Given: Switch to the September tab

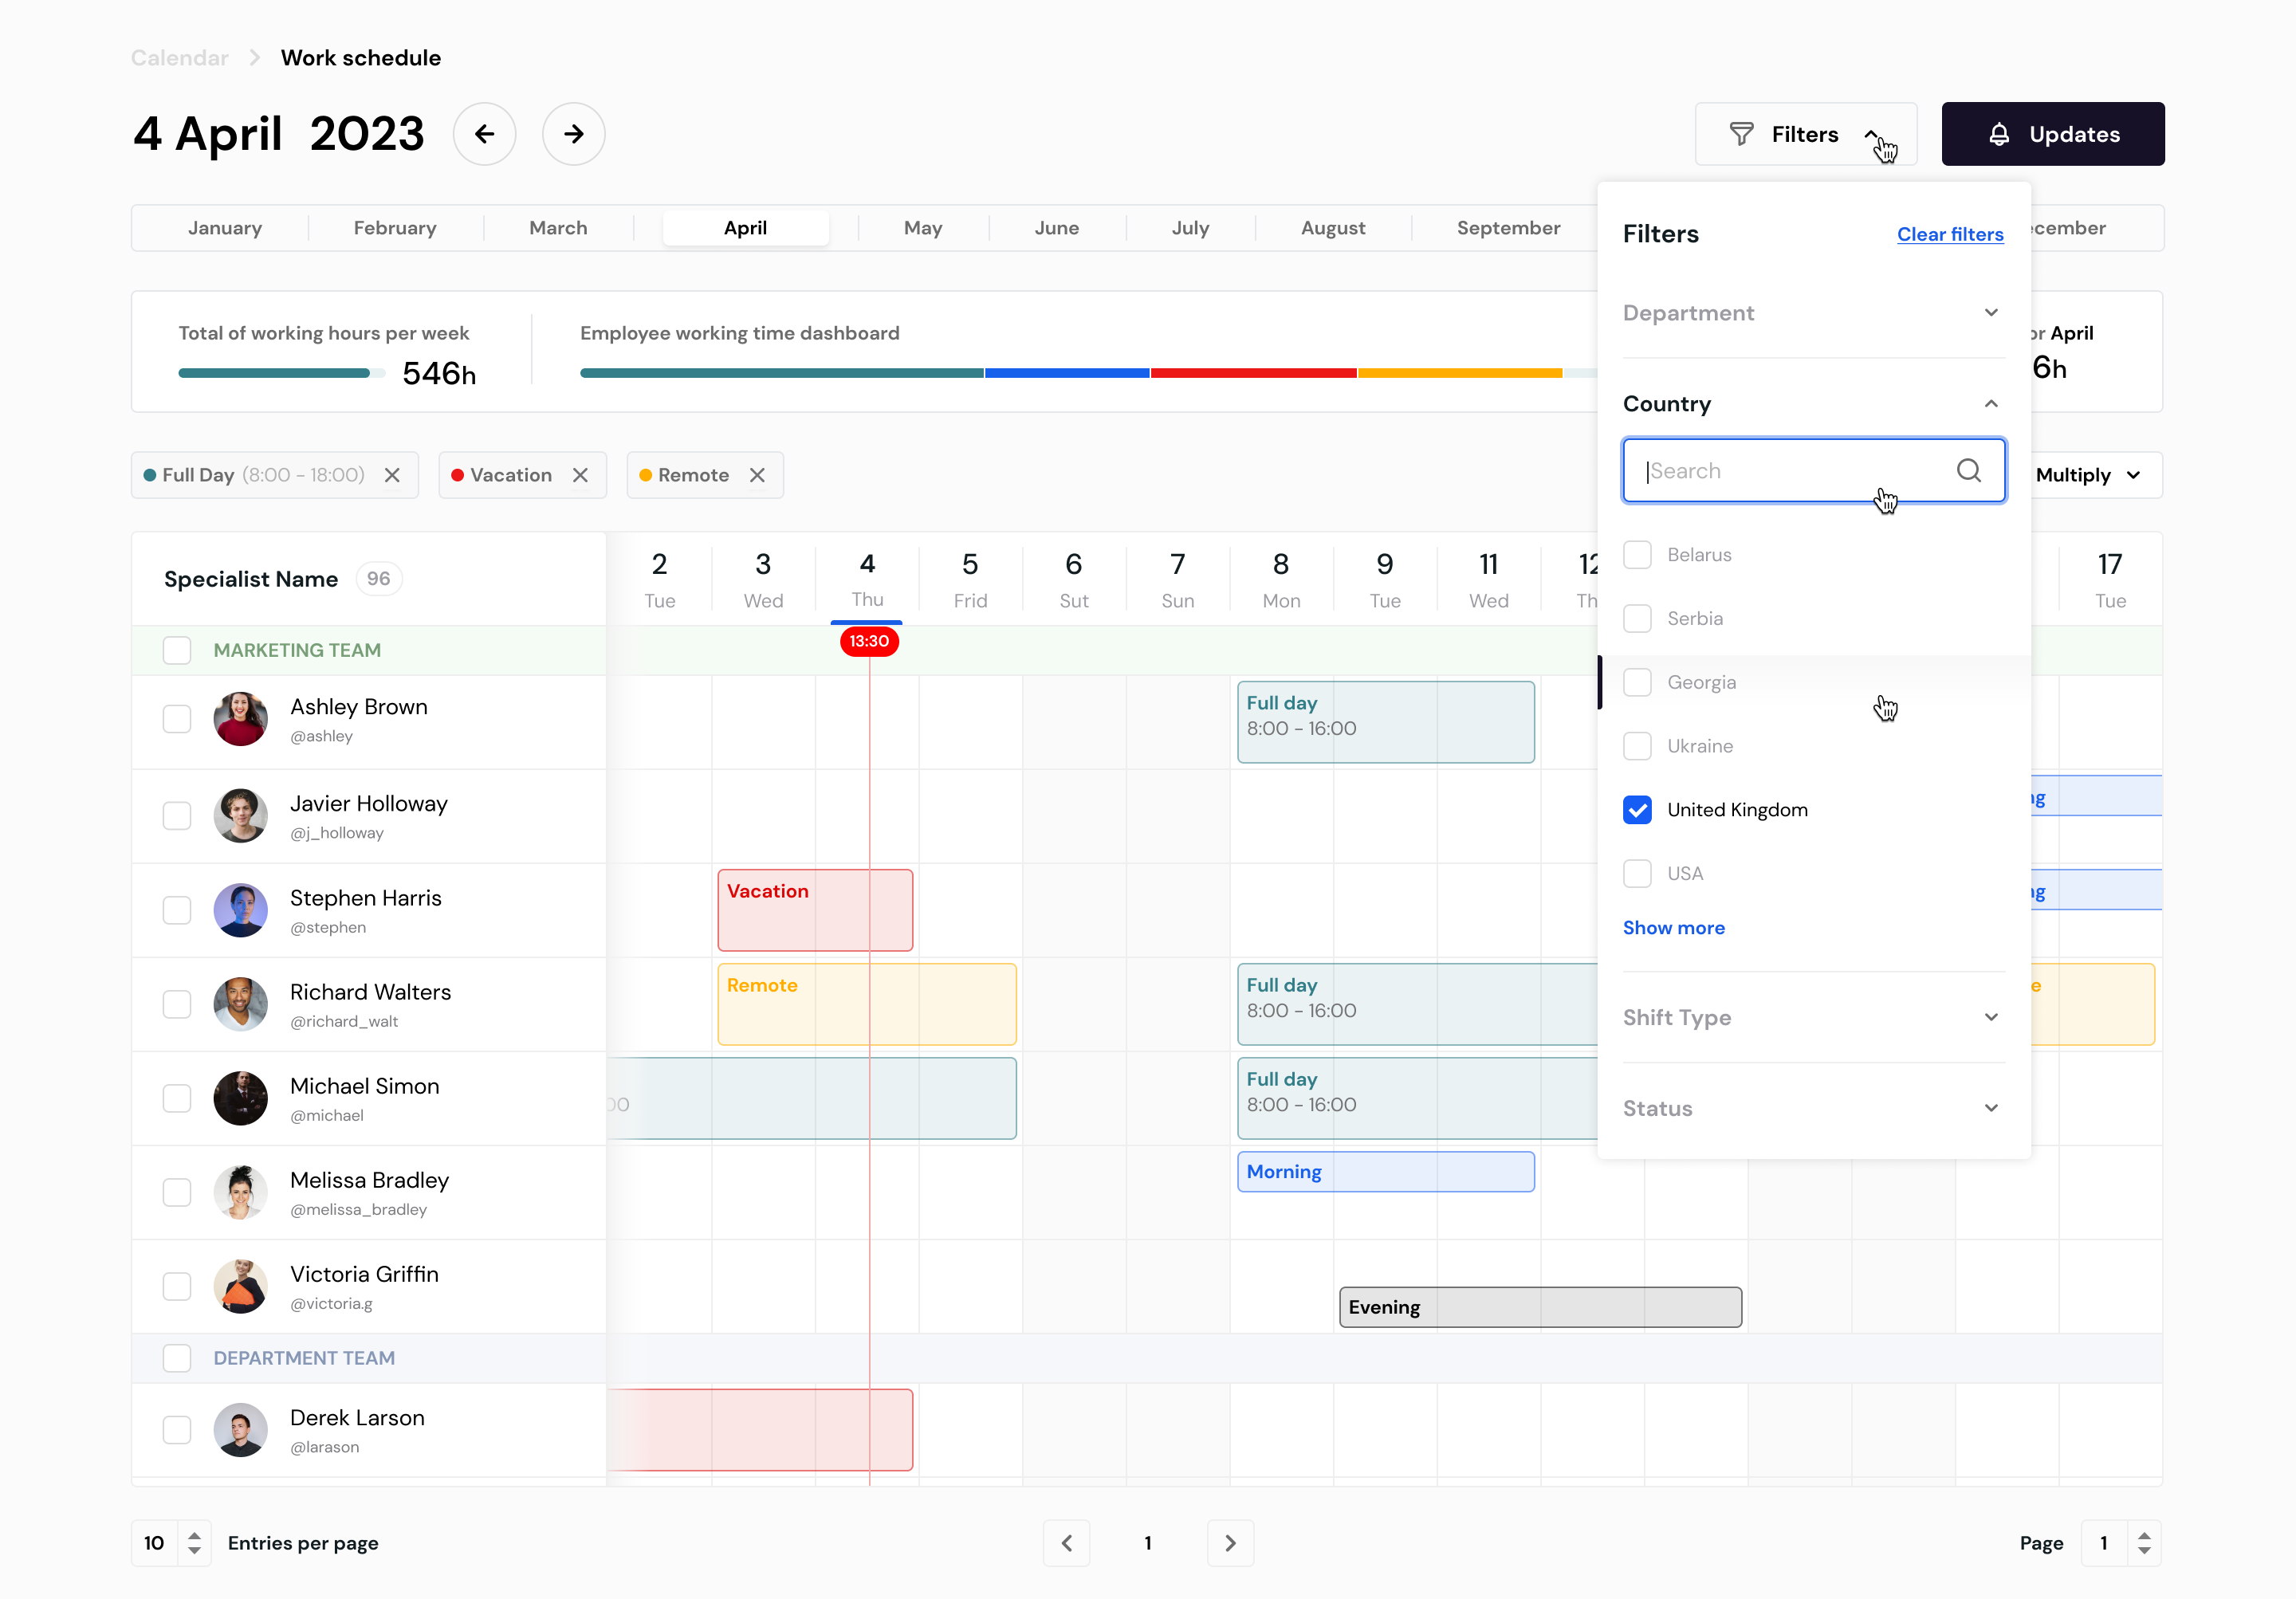Looking at the screenshot, I should [1508, 228].
